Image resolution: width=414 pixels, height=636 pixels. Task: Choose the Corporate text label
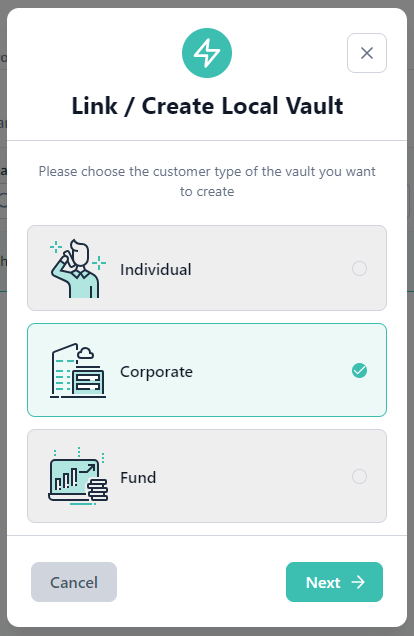[x=157, y=372]
